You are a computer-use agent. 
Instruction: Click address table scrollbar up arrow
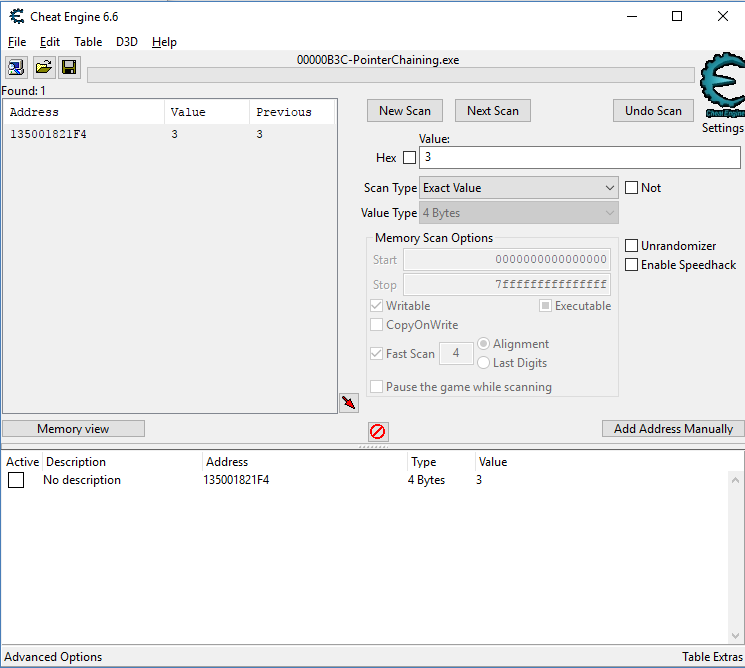[735, 480]
